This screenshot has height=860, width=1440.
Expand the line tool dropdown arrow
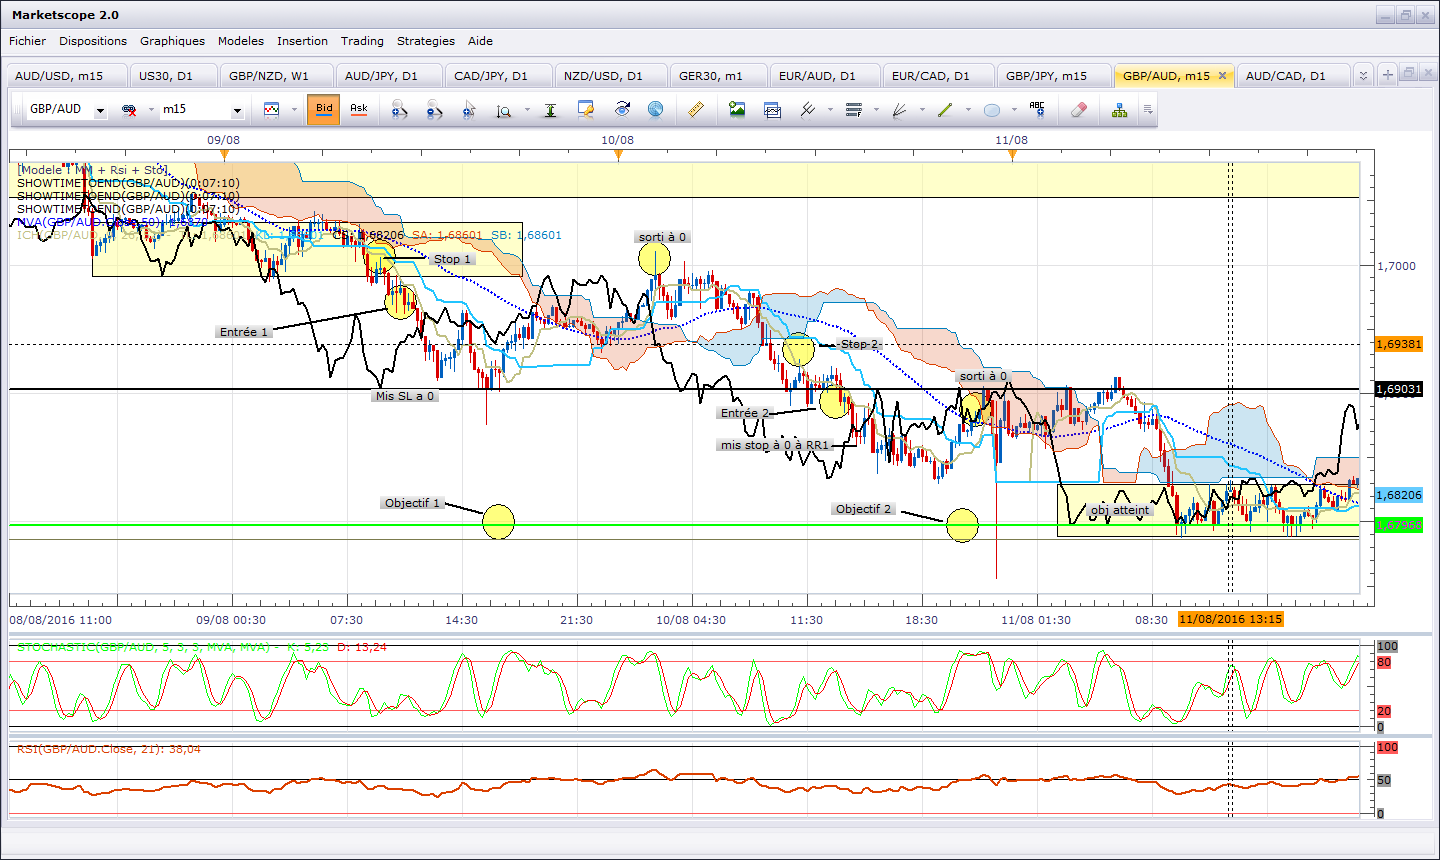tap(968, 110)
